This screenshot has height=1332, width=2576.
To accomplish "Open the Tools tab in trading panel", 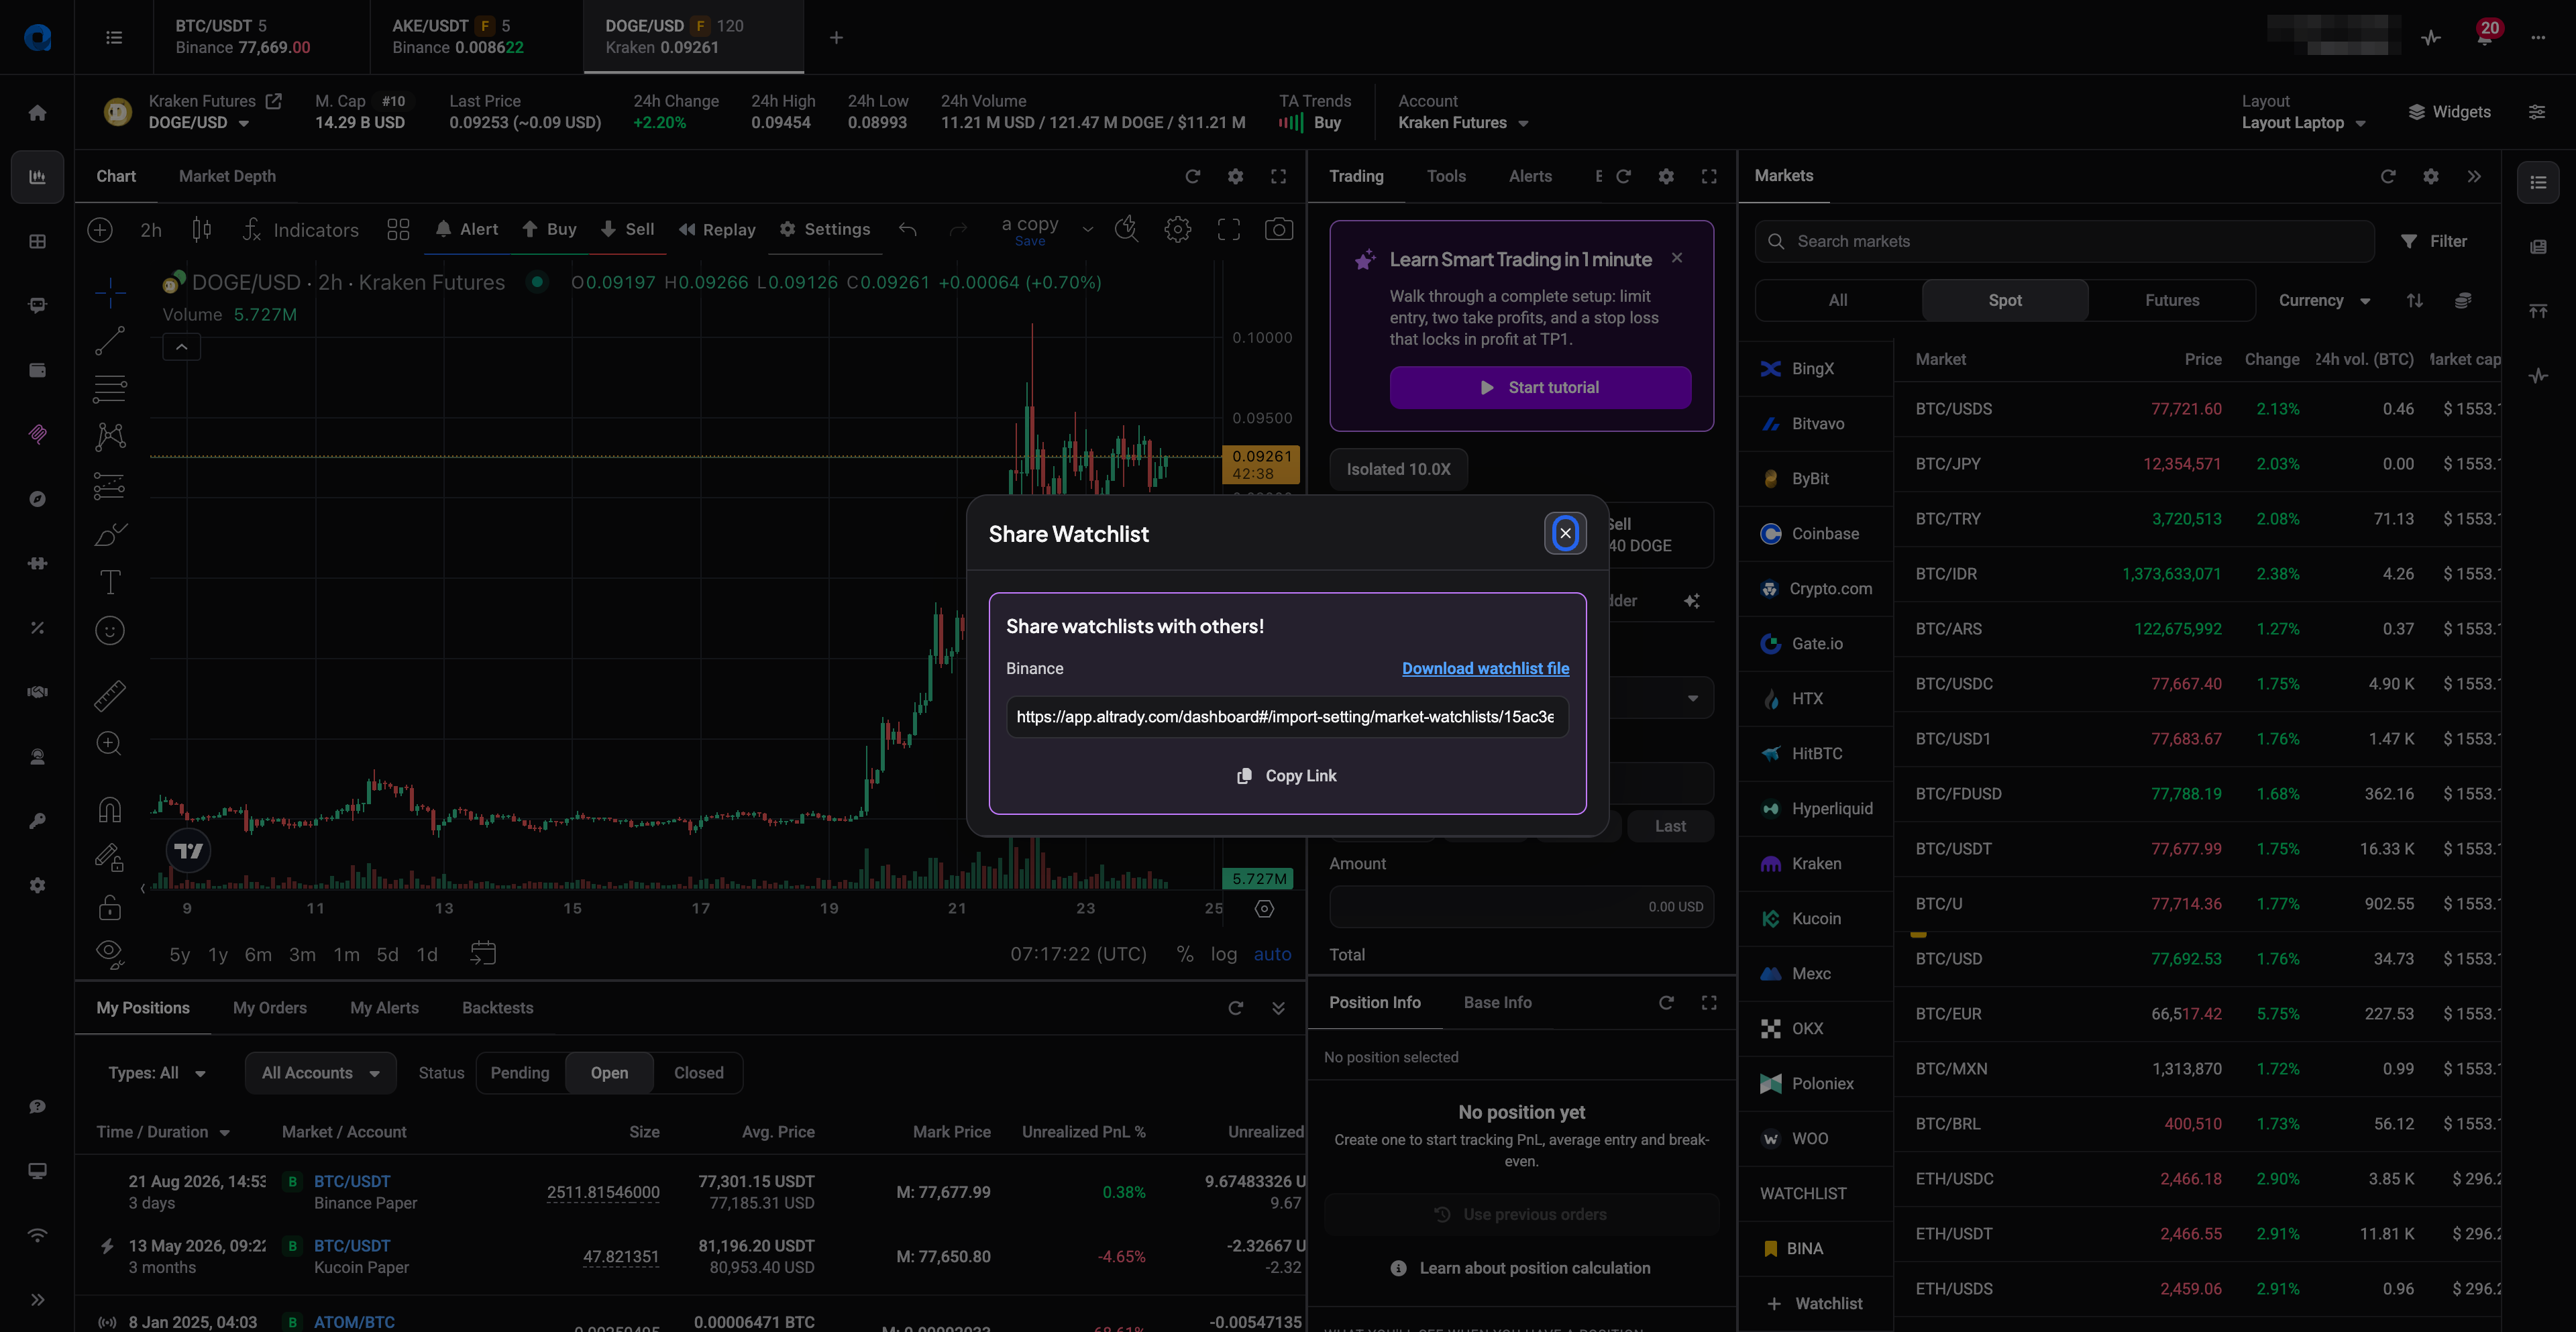I will click(1446, 176).
